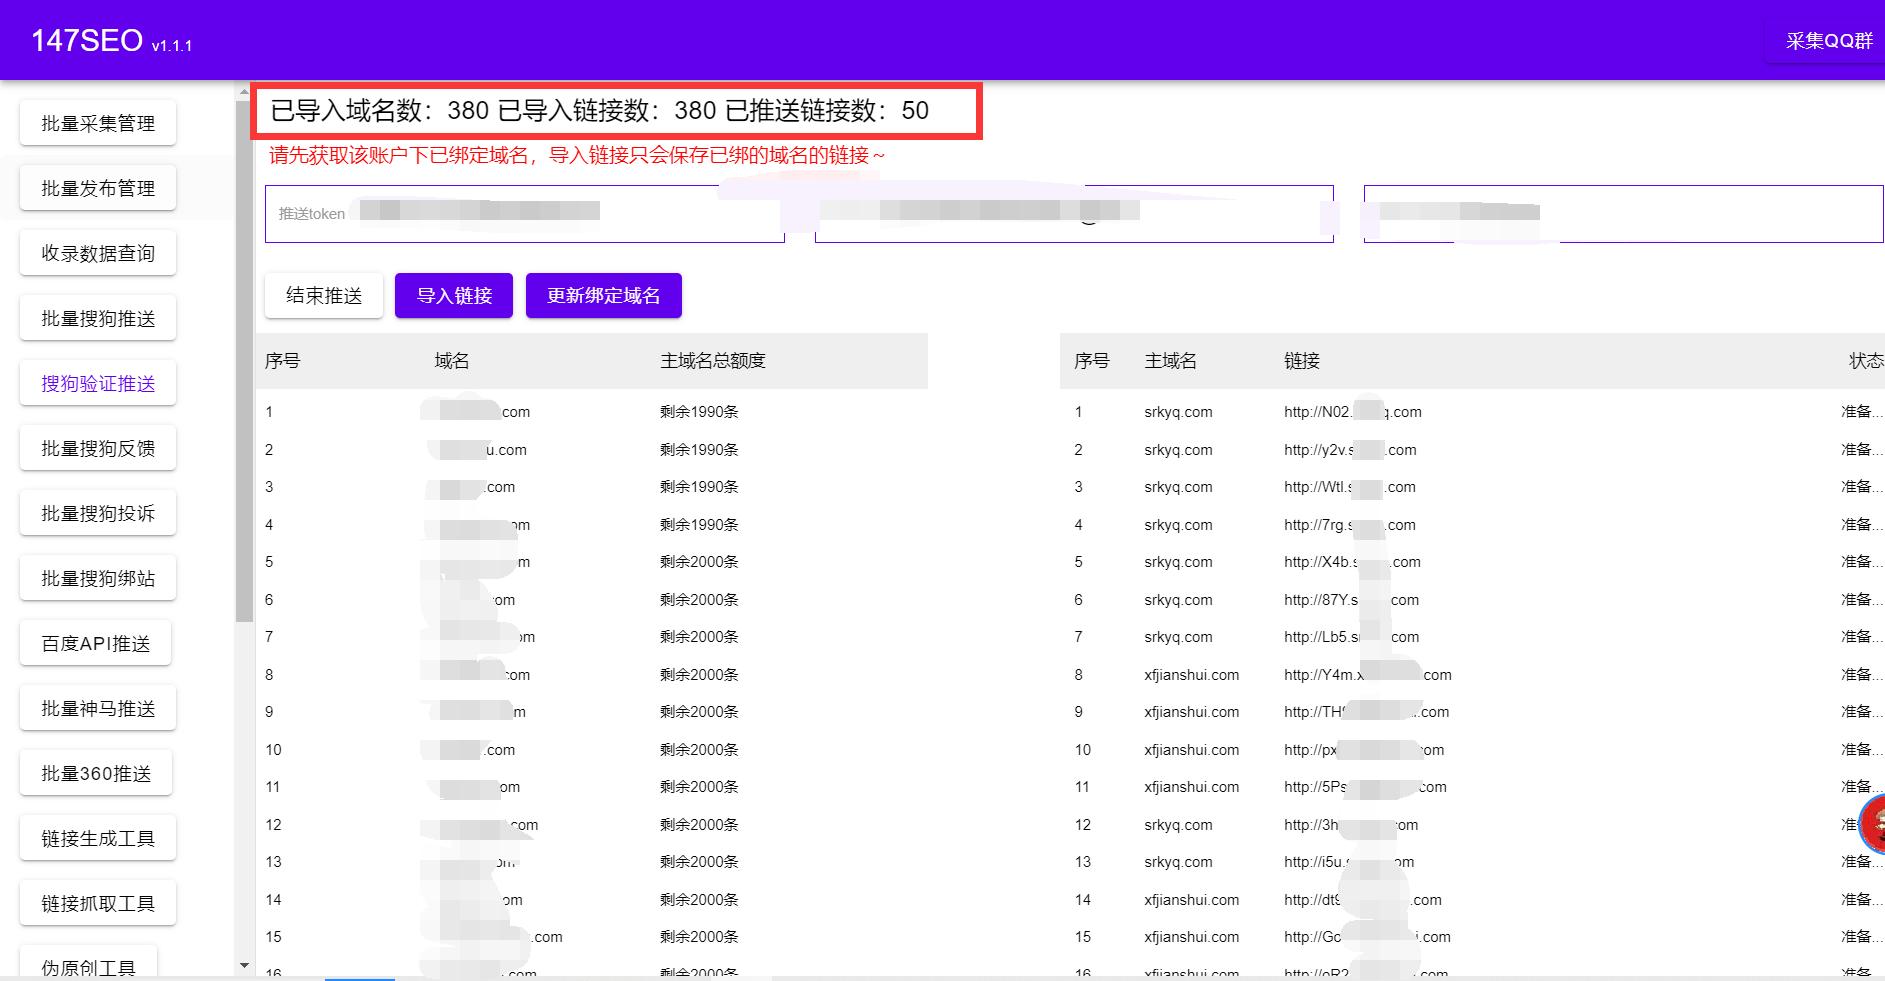Switch to 批量搜狗推送
The width and height of the screenshot is (1885, 981).
97,317
